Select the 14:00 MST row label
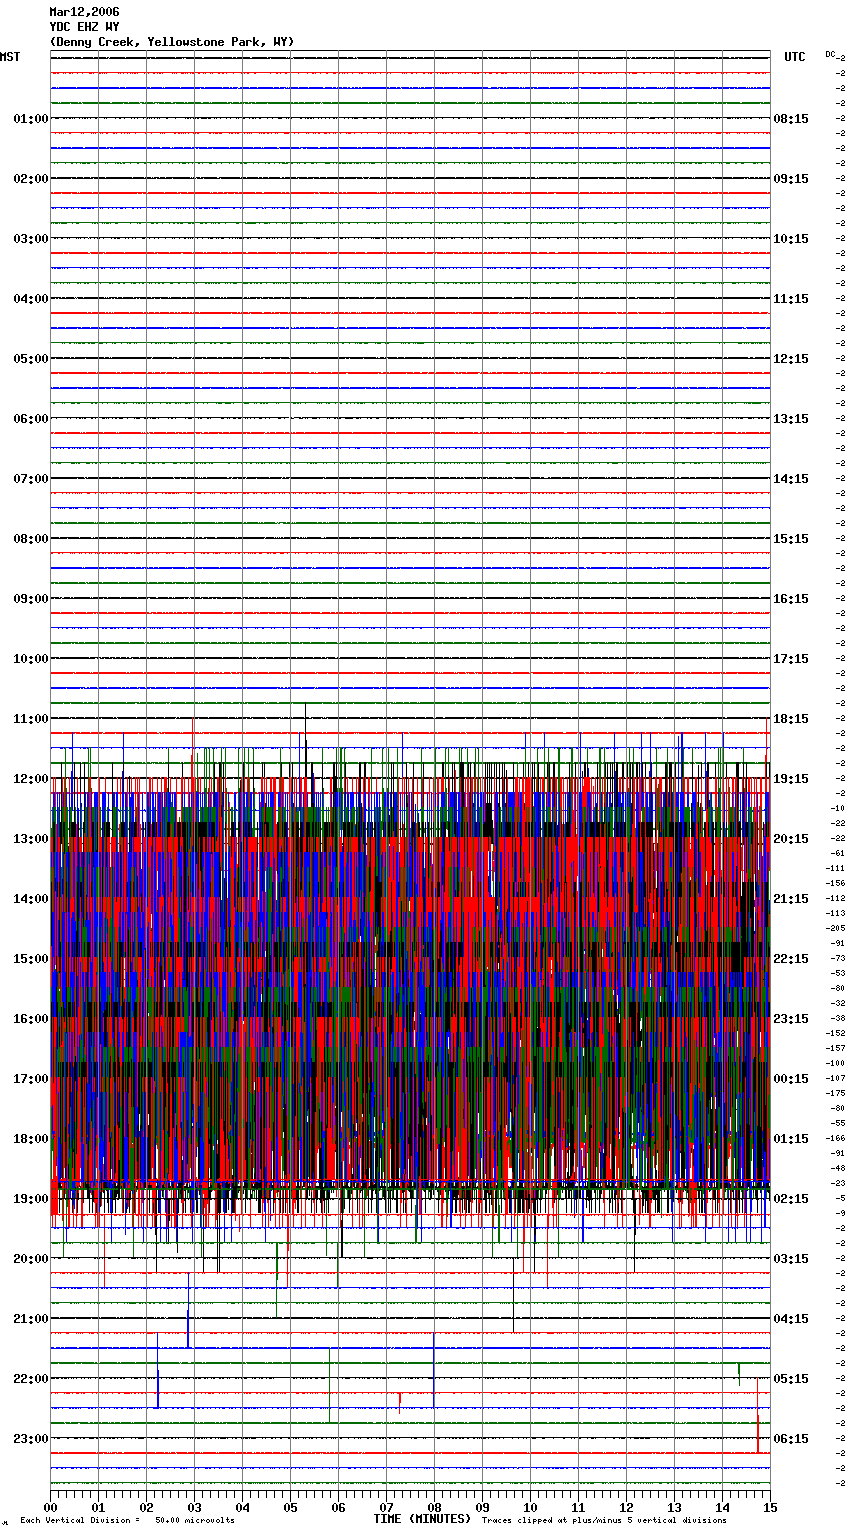 tap(30, 899)
